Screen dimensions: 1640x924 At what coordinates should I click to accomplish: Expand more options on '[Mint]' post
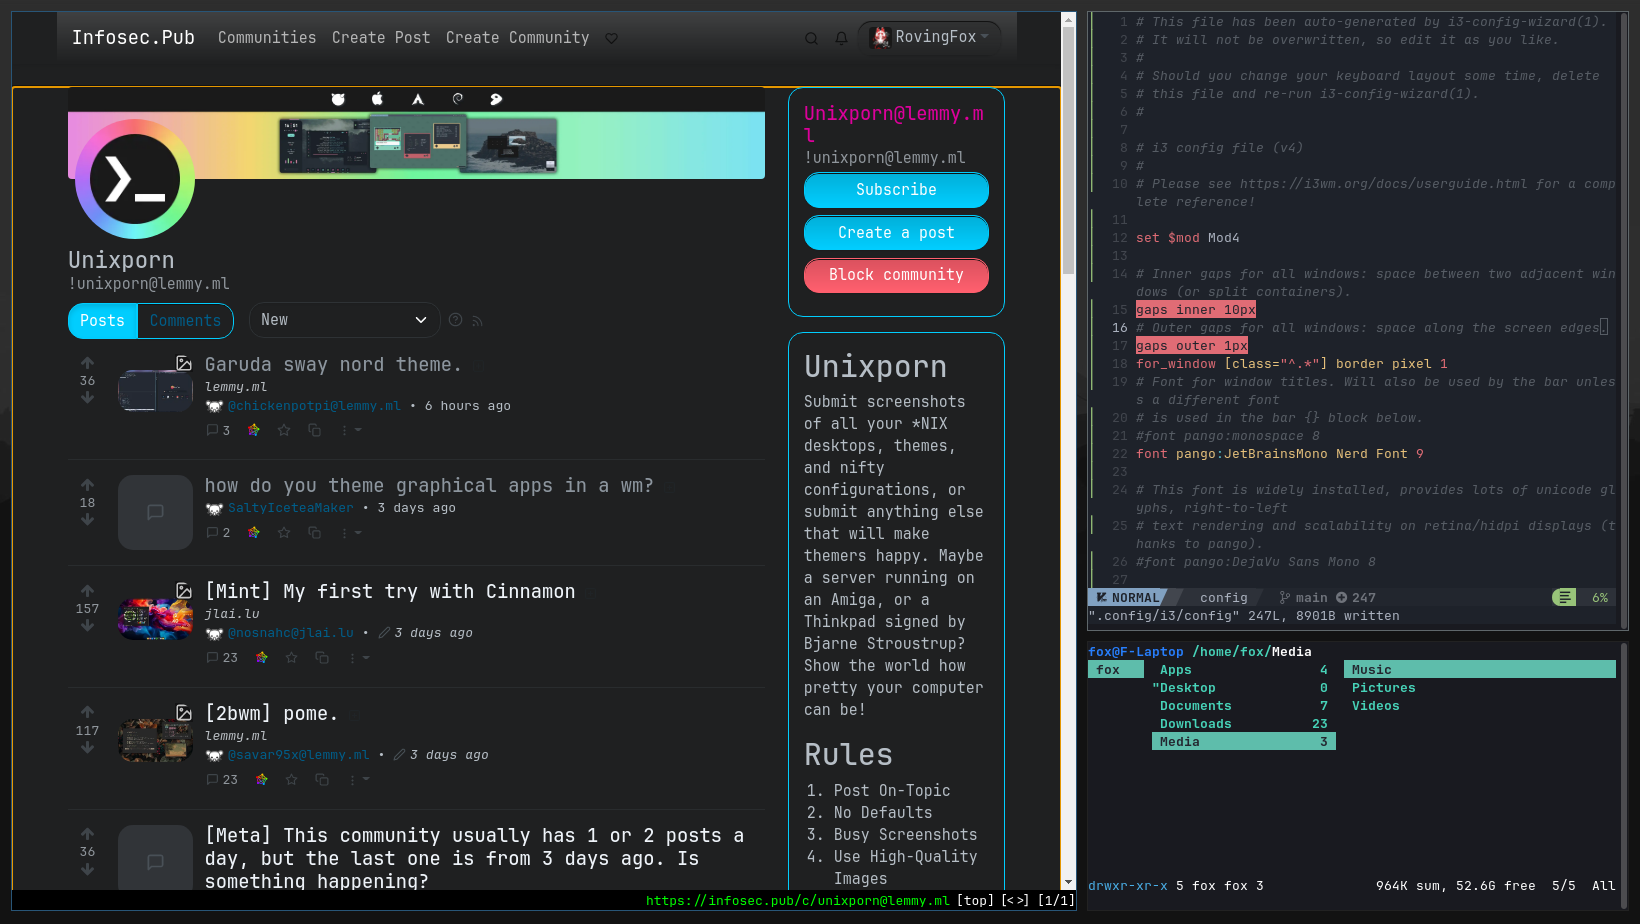(x=359, y=657)
